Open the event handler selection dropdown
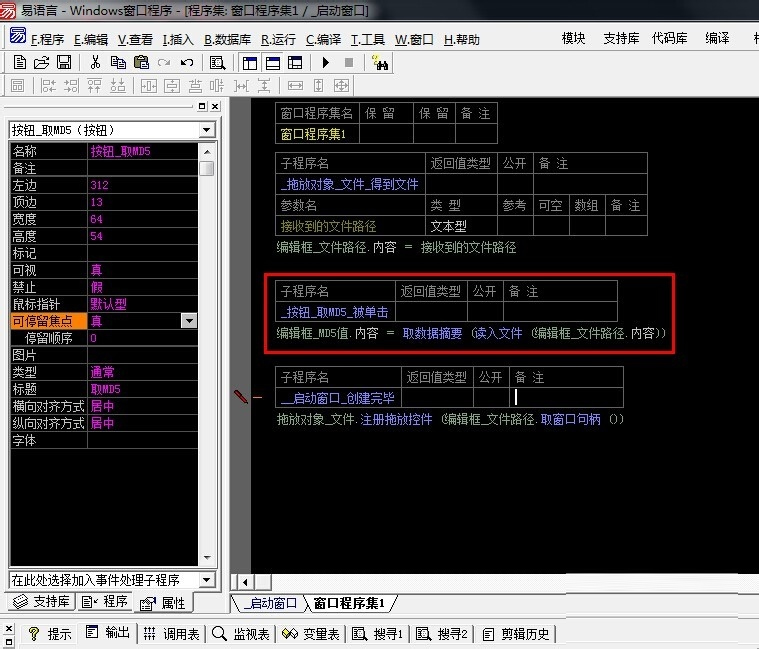This screenshot has height=649, width=759. pos(207,580)
